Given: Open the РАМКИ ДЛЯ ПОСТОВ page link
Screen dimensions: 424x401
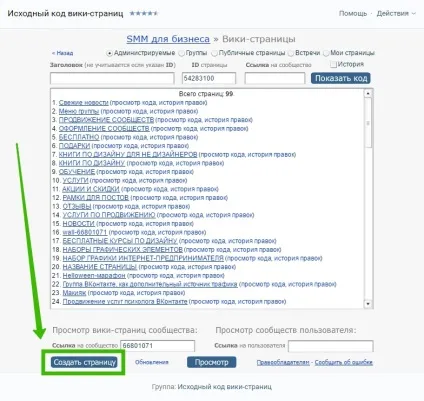Looking at the screenshot, I should tap(96, 198).
